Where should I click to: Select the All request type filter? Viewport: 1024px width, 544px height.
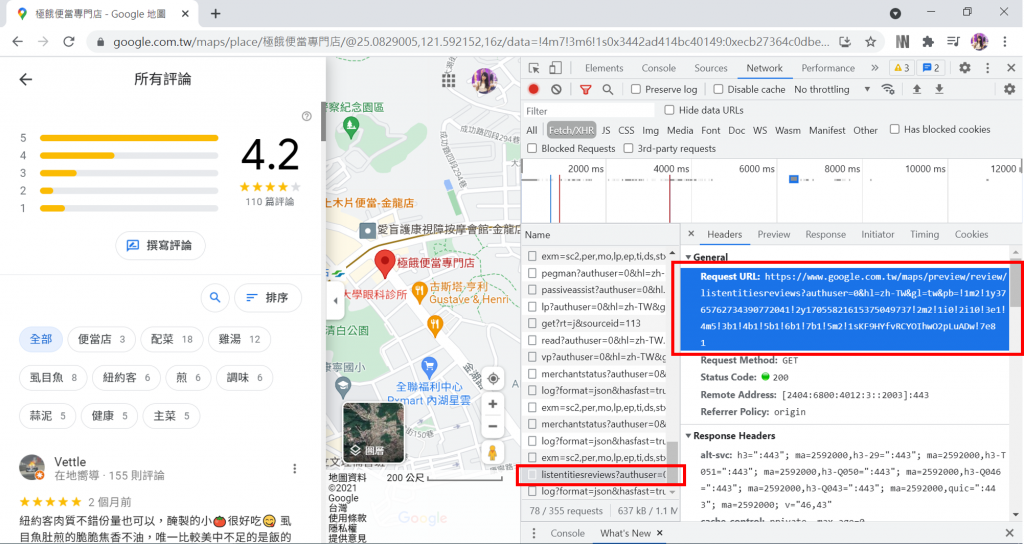(x=532, y=131)
